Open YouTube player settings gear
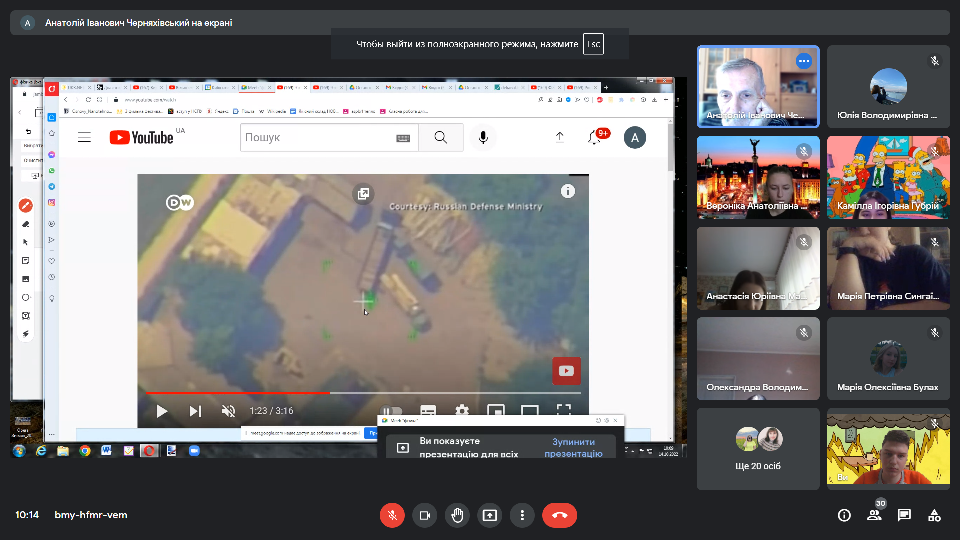960x540 pixels. pyautogui.click(x=462, y=411)
